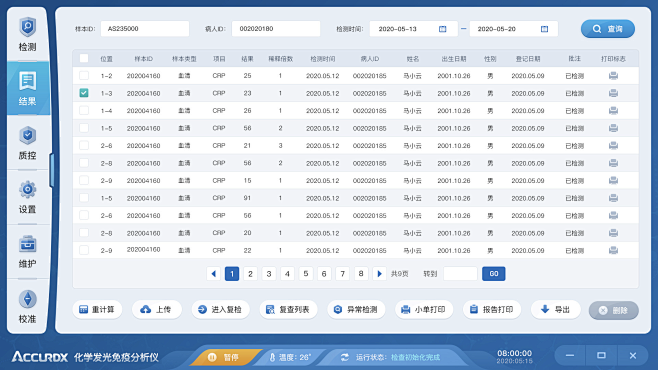Click the 暂停 pause icon button
The image size is (658, 370).
pos(212,357)
